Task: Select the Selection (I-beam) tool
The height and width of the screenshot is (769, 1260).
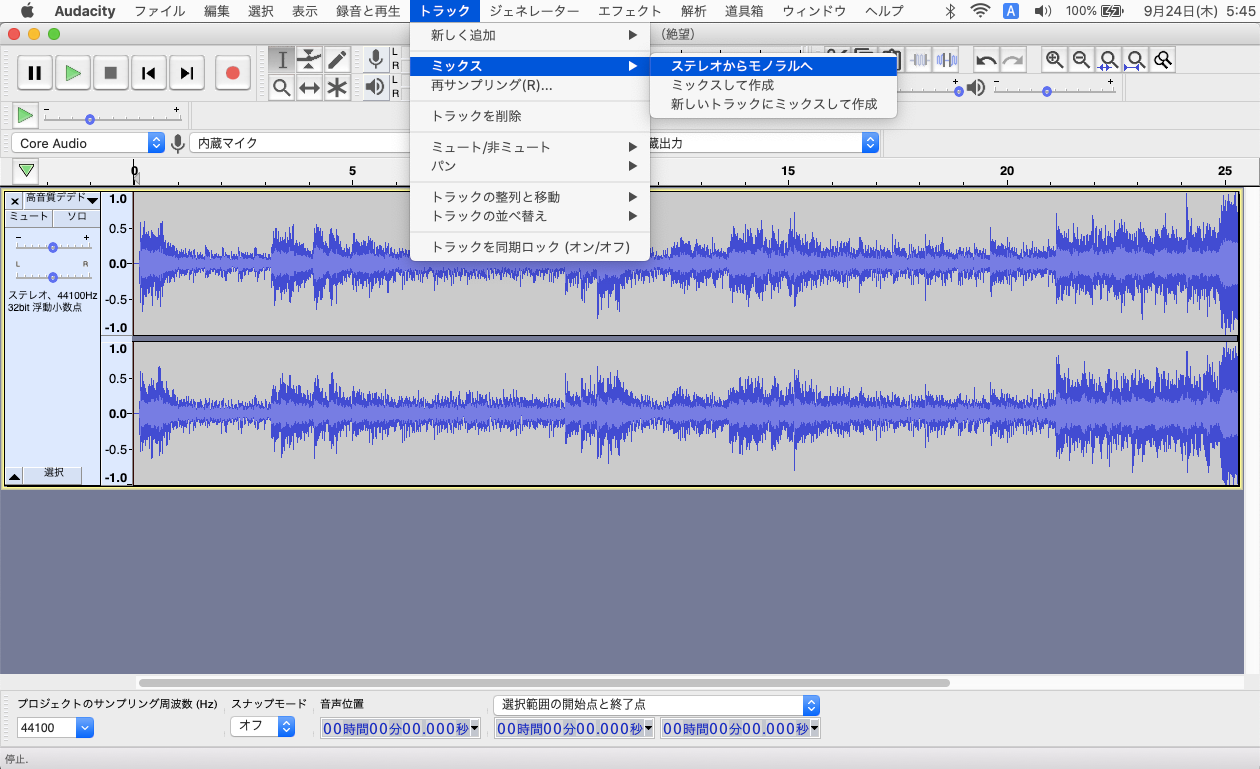Action: 282,60
